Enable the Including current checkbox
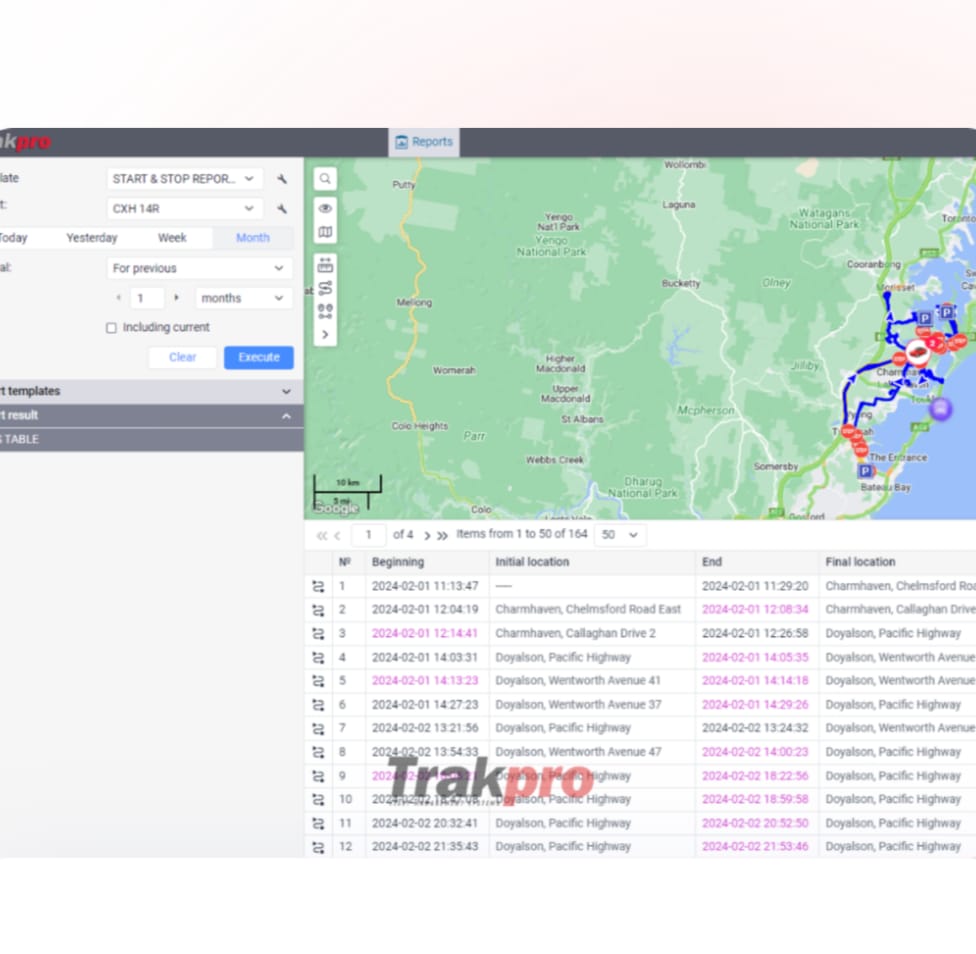 111,327
